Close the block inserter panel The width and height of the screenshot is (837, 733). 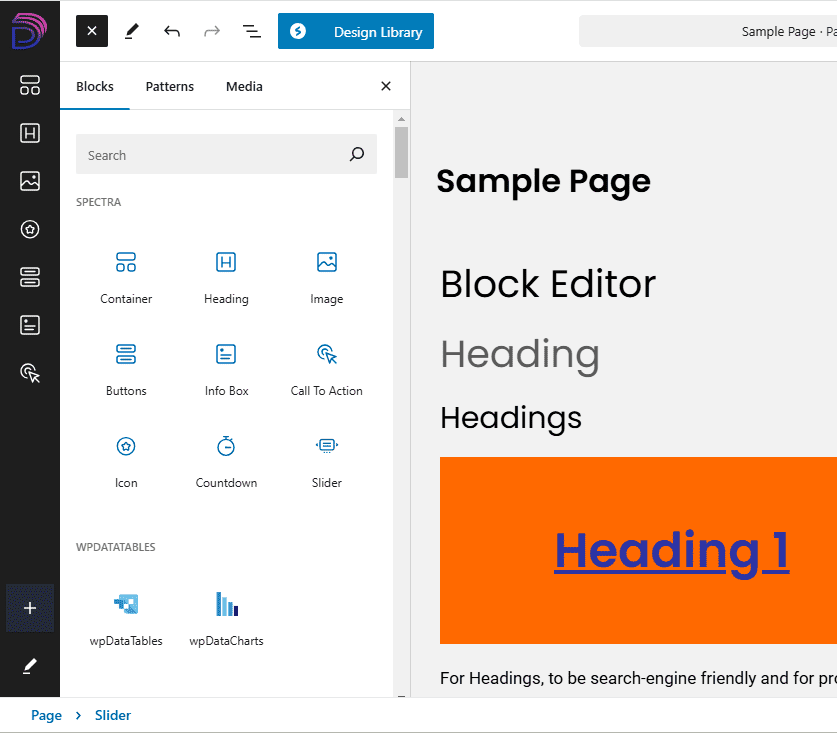(x=386, y=87)
